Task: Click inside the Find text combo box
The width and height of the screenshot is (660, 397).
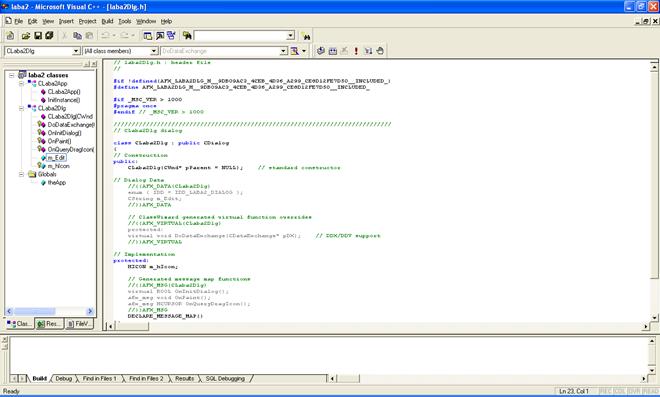Action: point(240,36)
